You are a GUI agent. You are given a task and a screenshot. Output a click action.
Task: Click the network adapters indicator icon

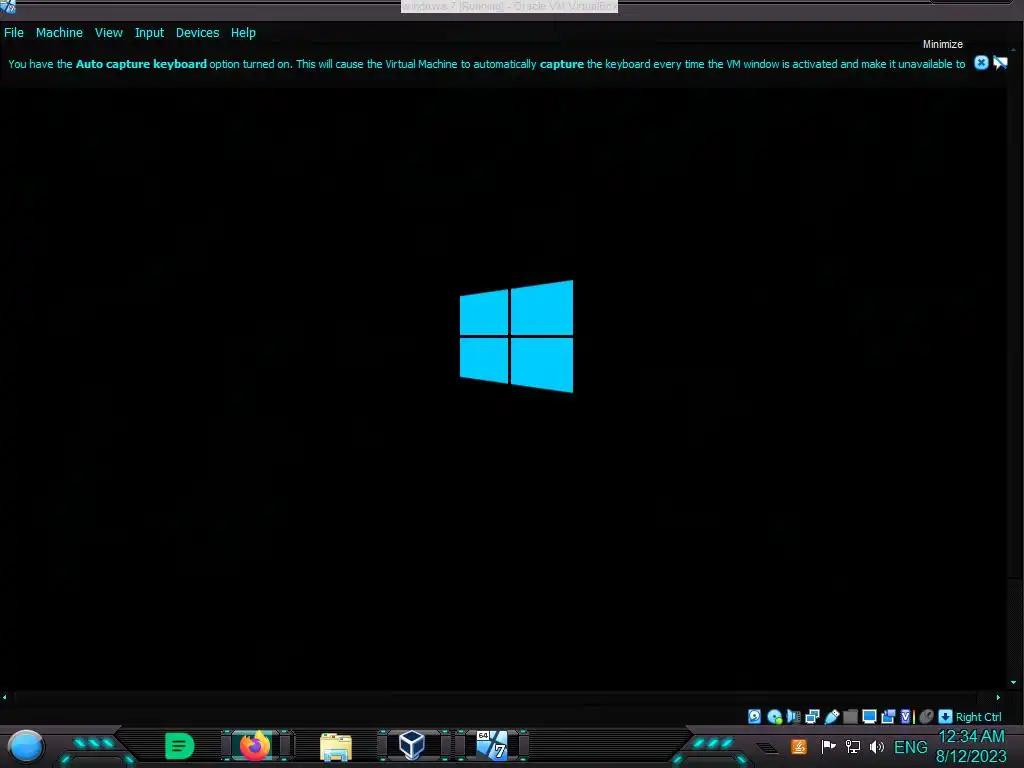(812, 716)
